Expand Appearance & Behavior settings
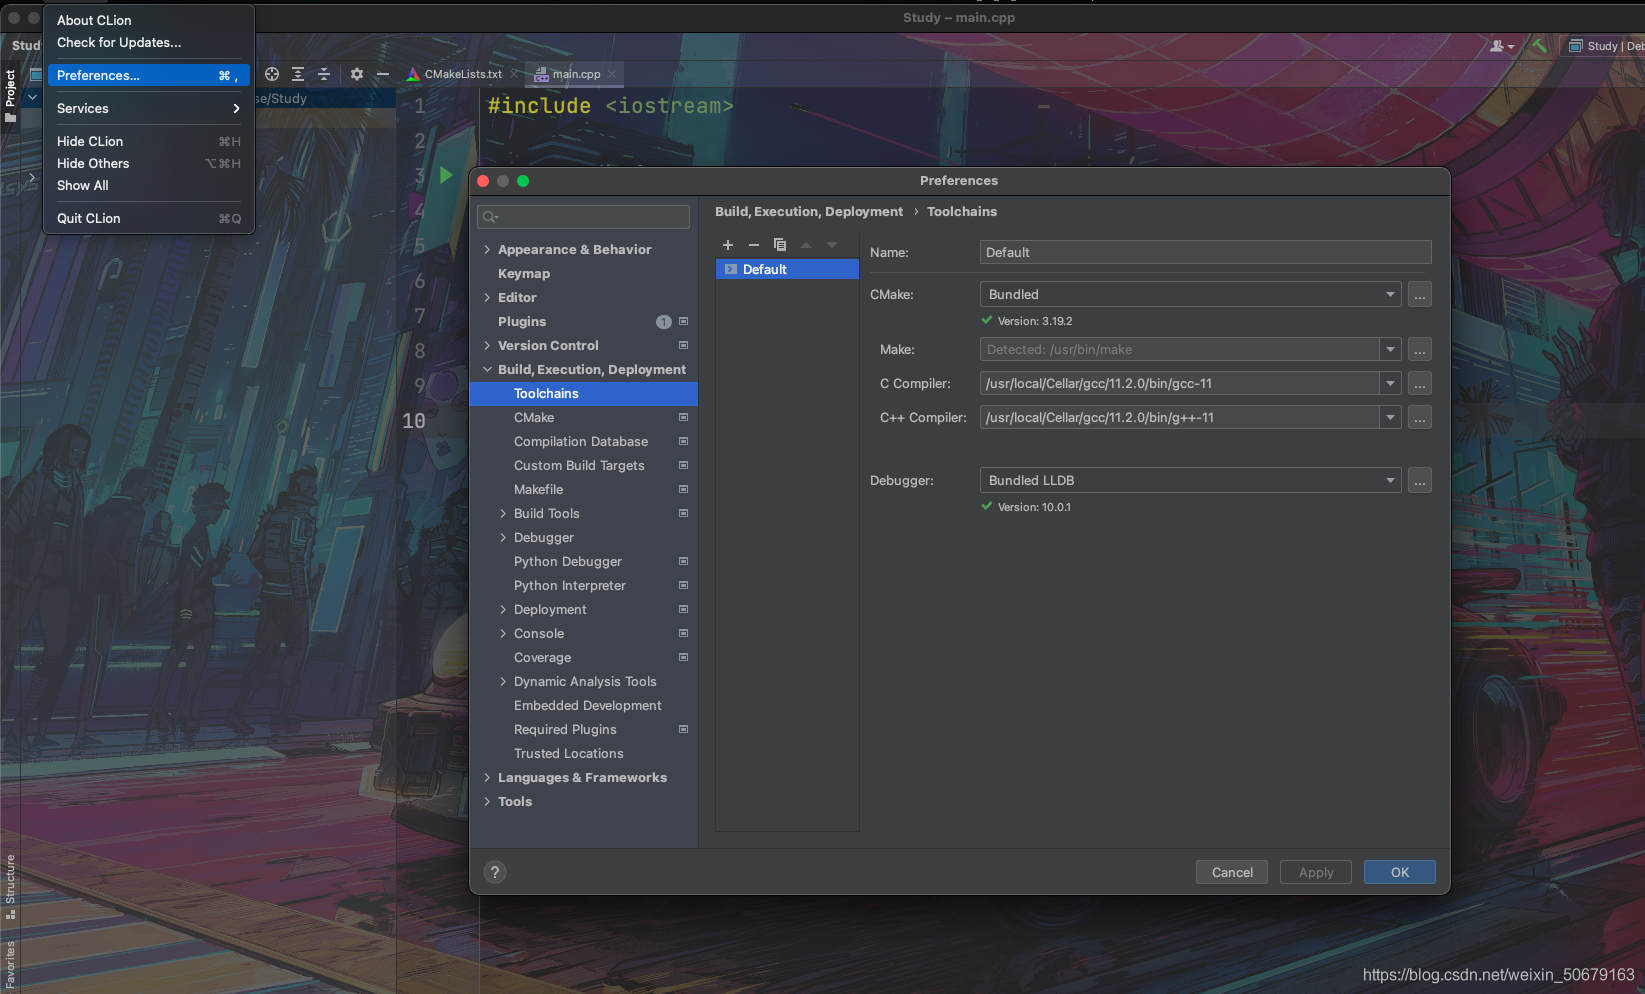 pos(487,249)
